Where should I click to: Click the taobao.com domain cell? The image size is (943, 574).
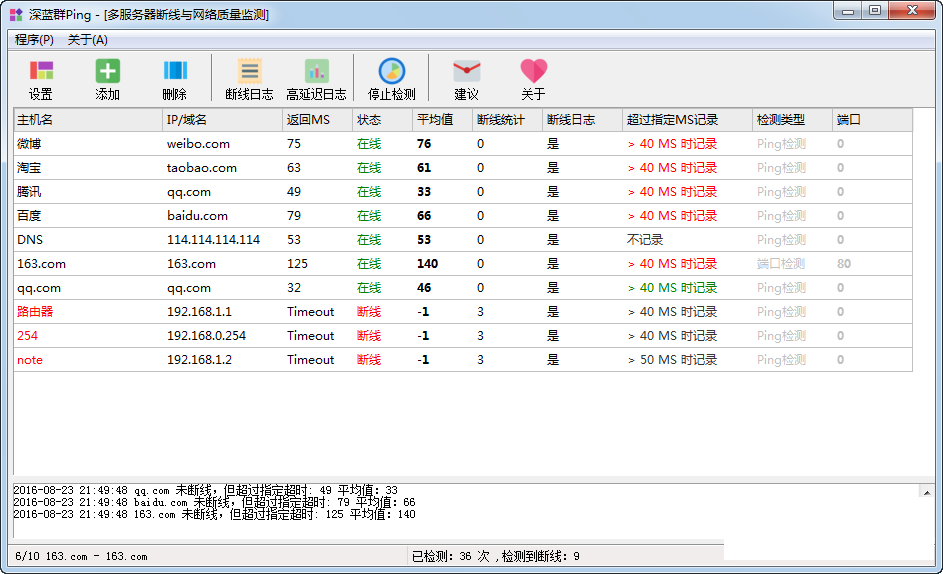(x=202, y=168)
